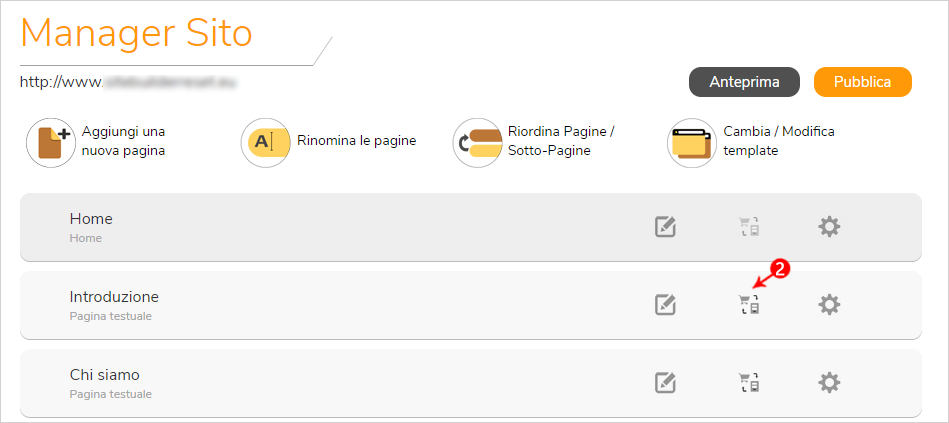949x423 pixels.
Task: Click the Anteprima button
Action: pyautogui.click(x=744, y=82)
